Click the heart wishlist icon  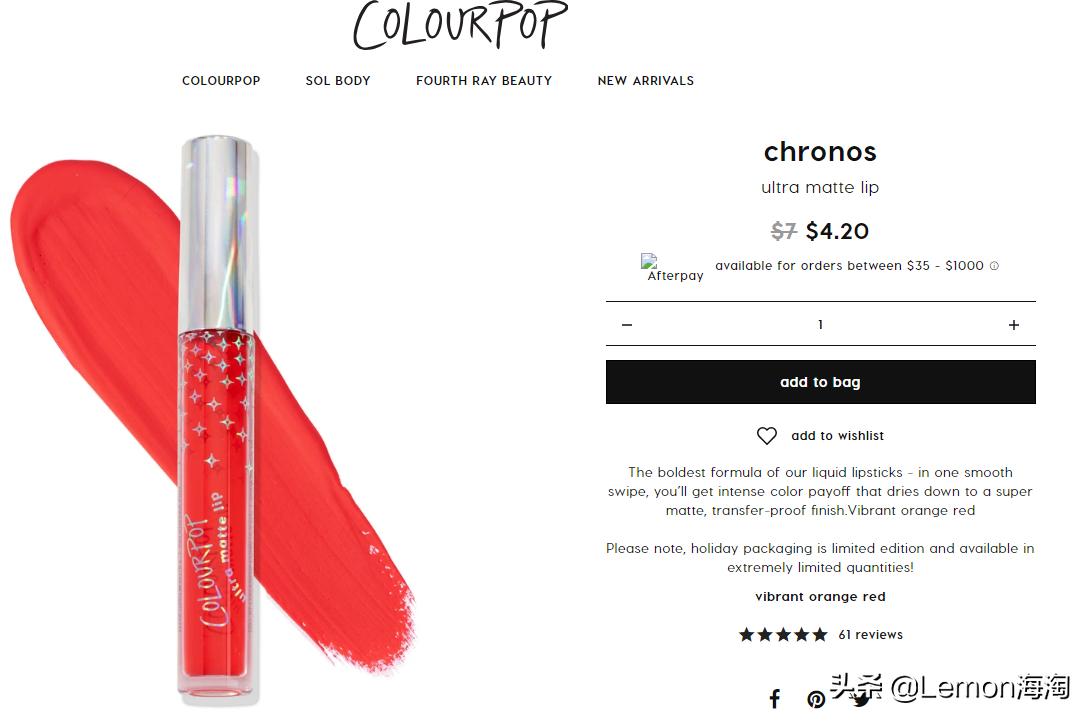766,436
